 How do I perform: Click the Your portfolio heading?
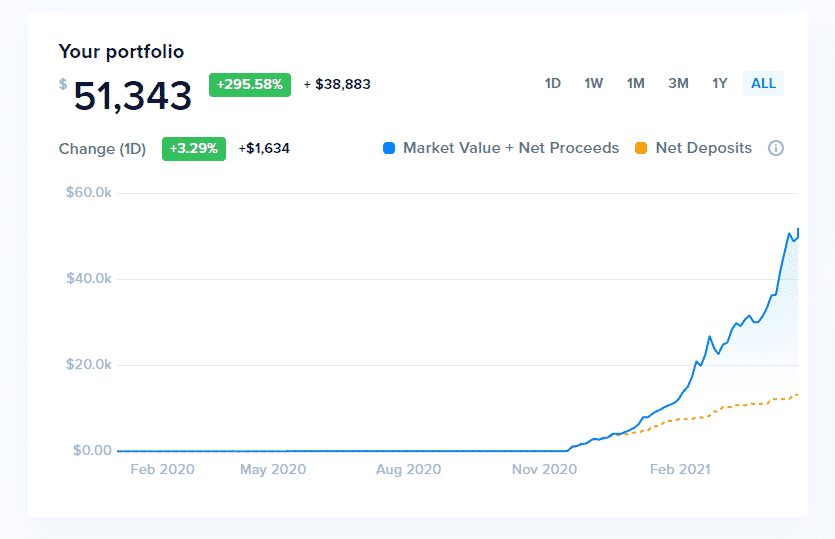point(121,52)
